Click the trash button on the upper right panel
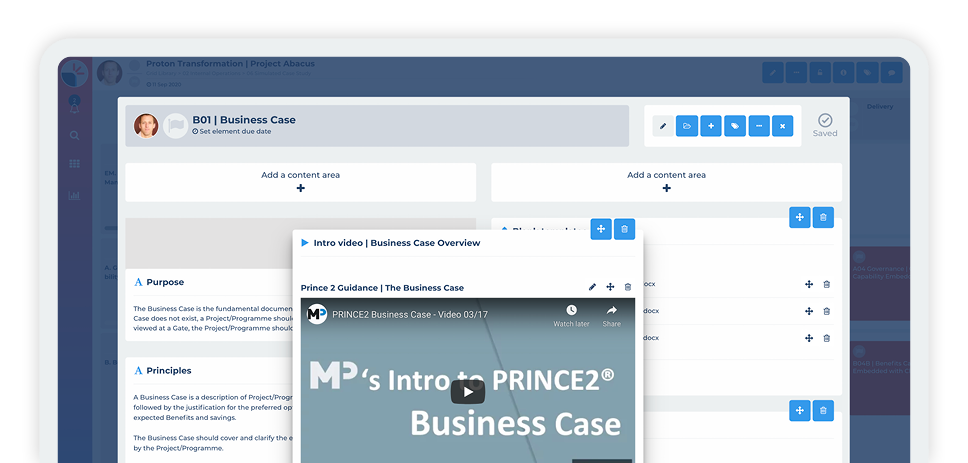The height and width of the screenshot is (463, 968). point(823,217)
